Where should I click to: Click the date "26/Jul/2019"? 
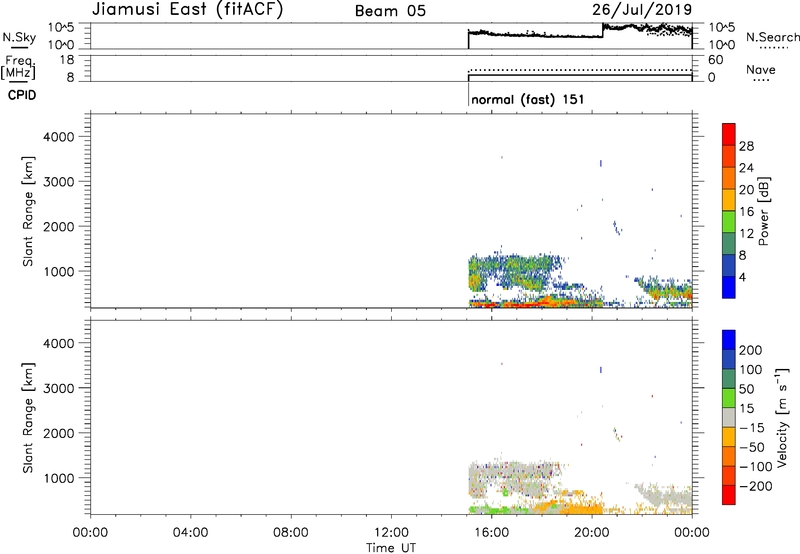coord(642,9)
